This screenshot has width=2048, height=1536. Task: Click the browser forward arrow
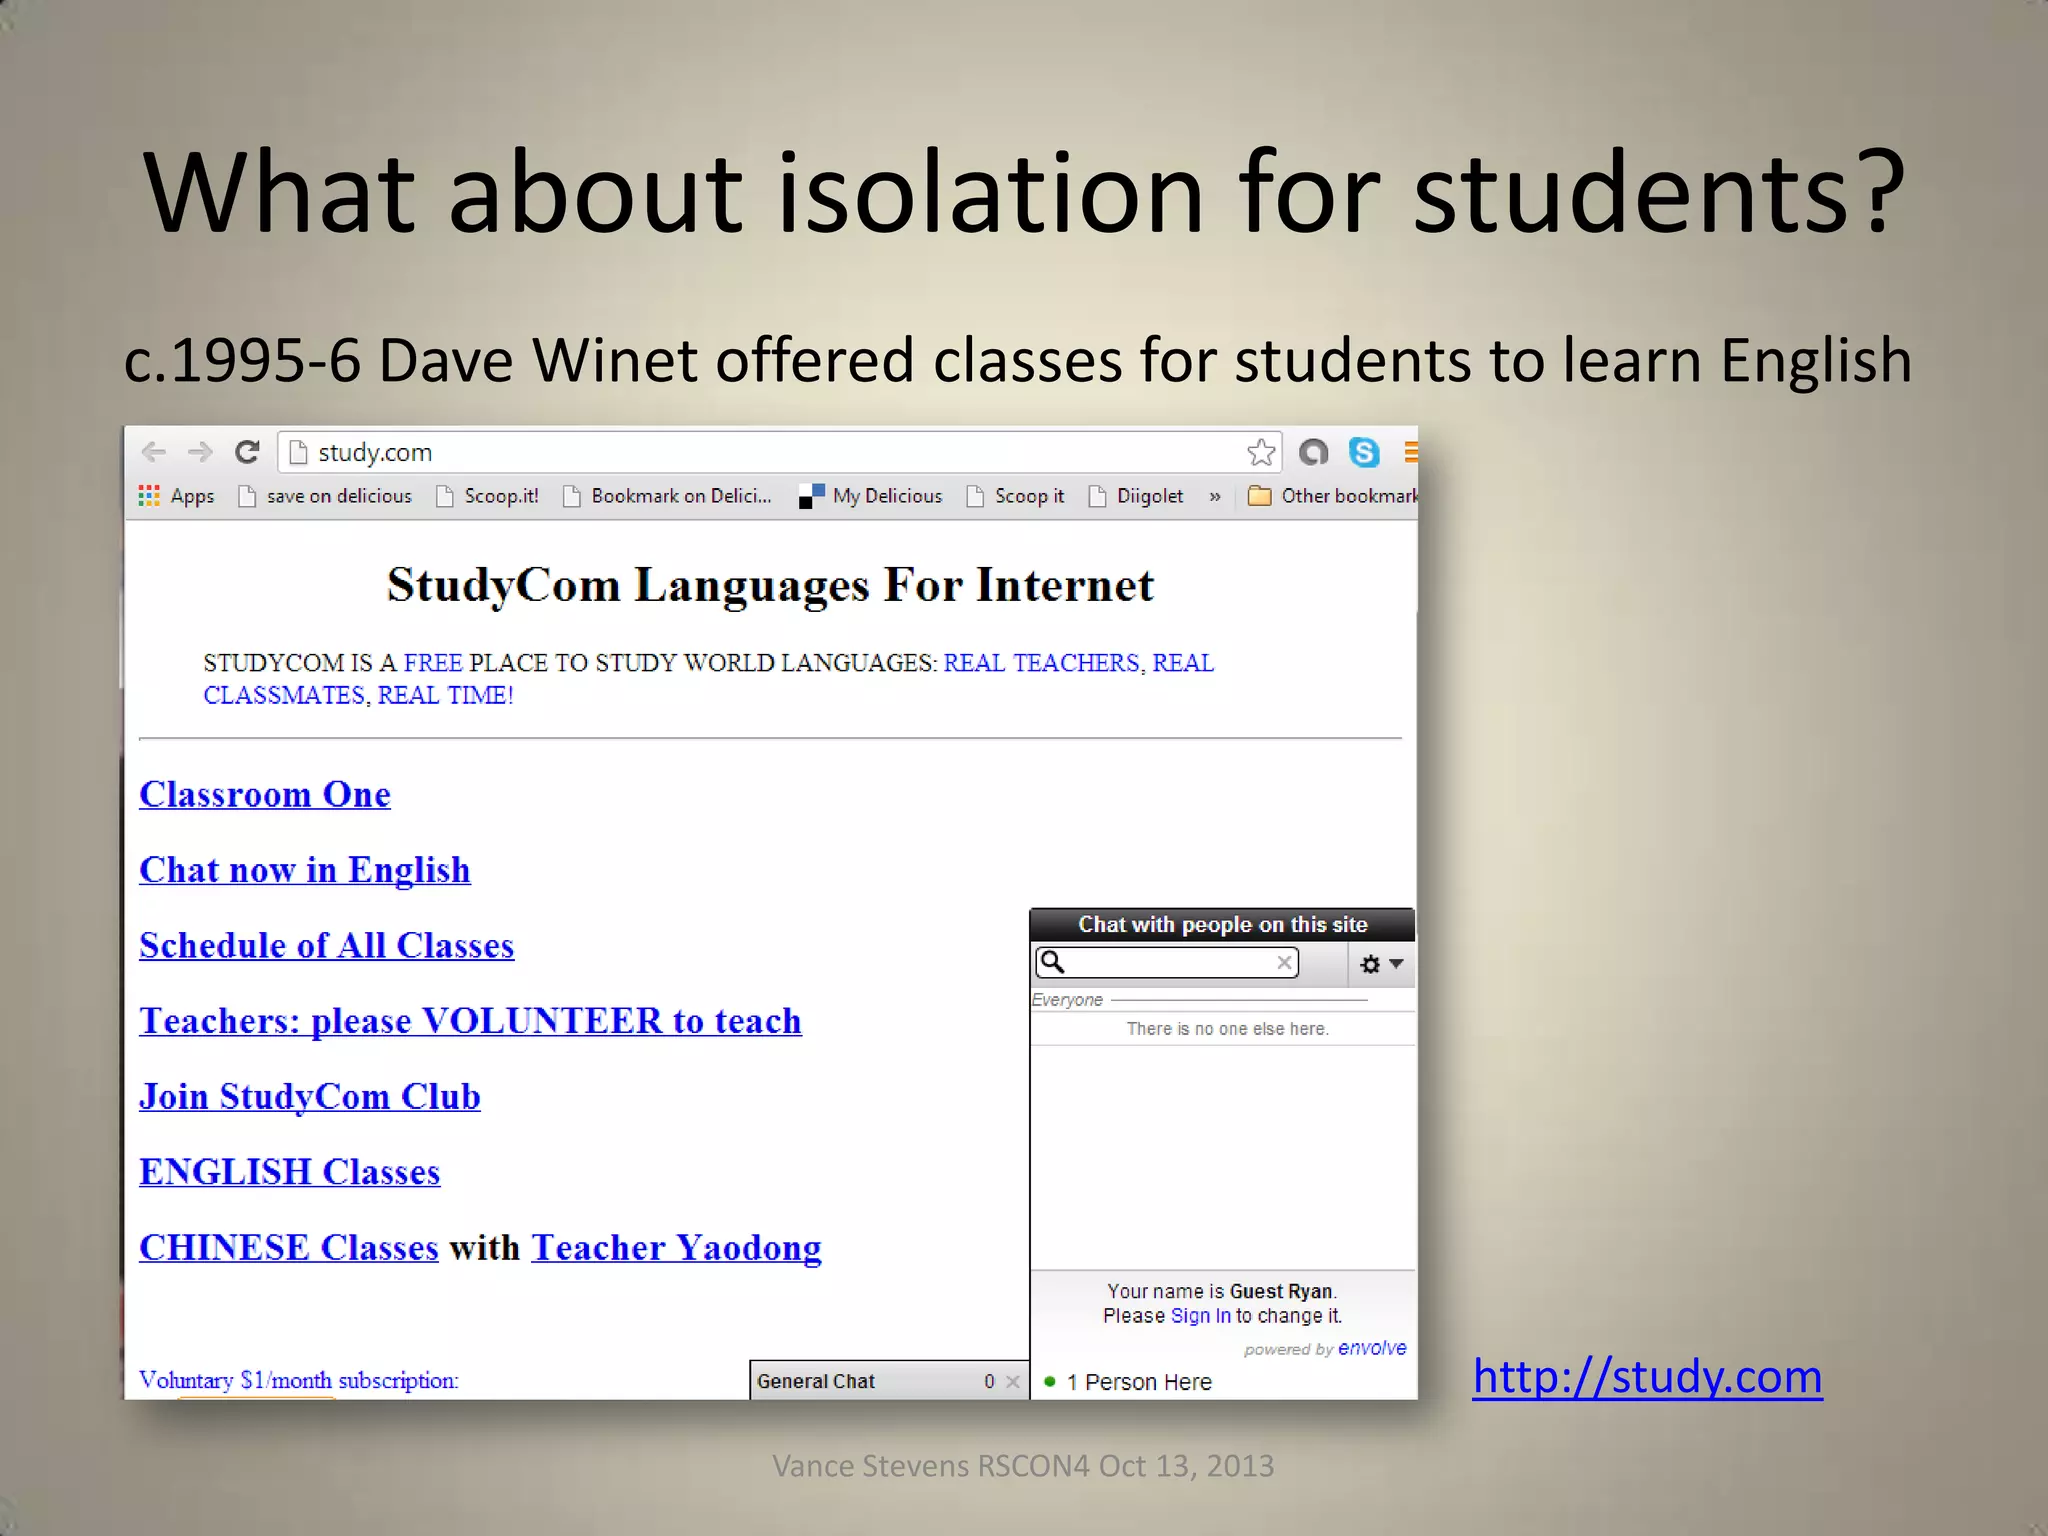point(200,452)
